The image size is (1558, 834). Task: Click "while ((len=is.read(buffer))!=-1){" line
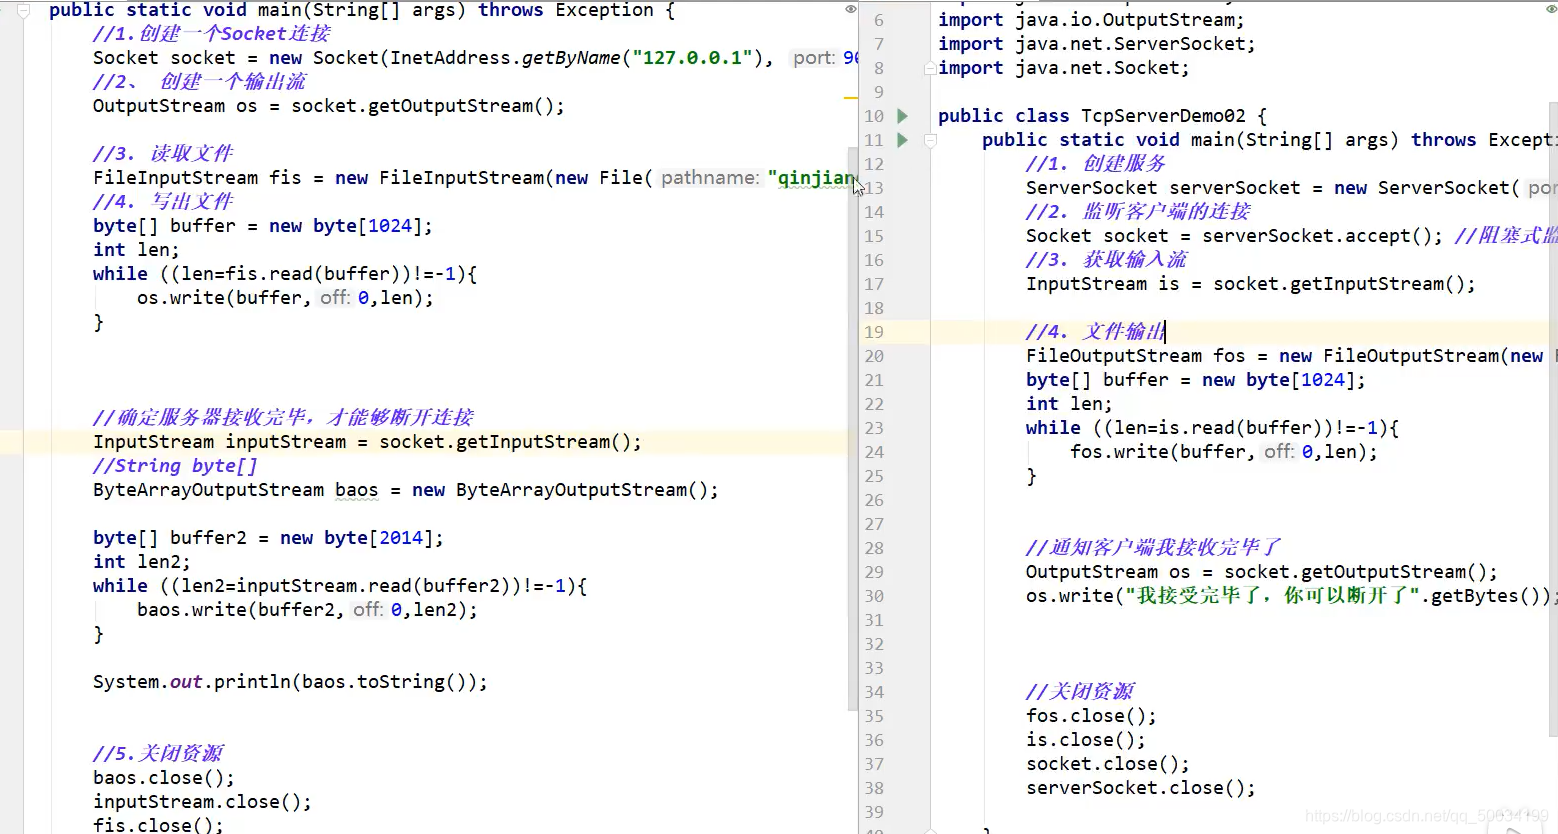tap(1212, 428)
